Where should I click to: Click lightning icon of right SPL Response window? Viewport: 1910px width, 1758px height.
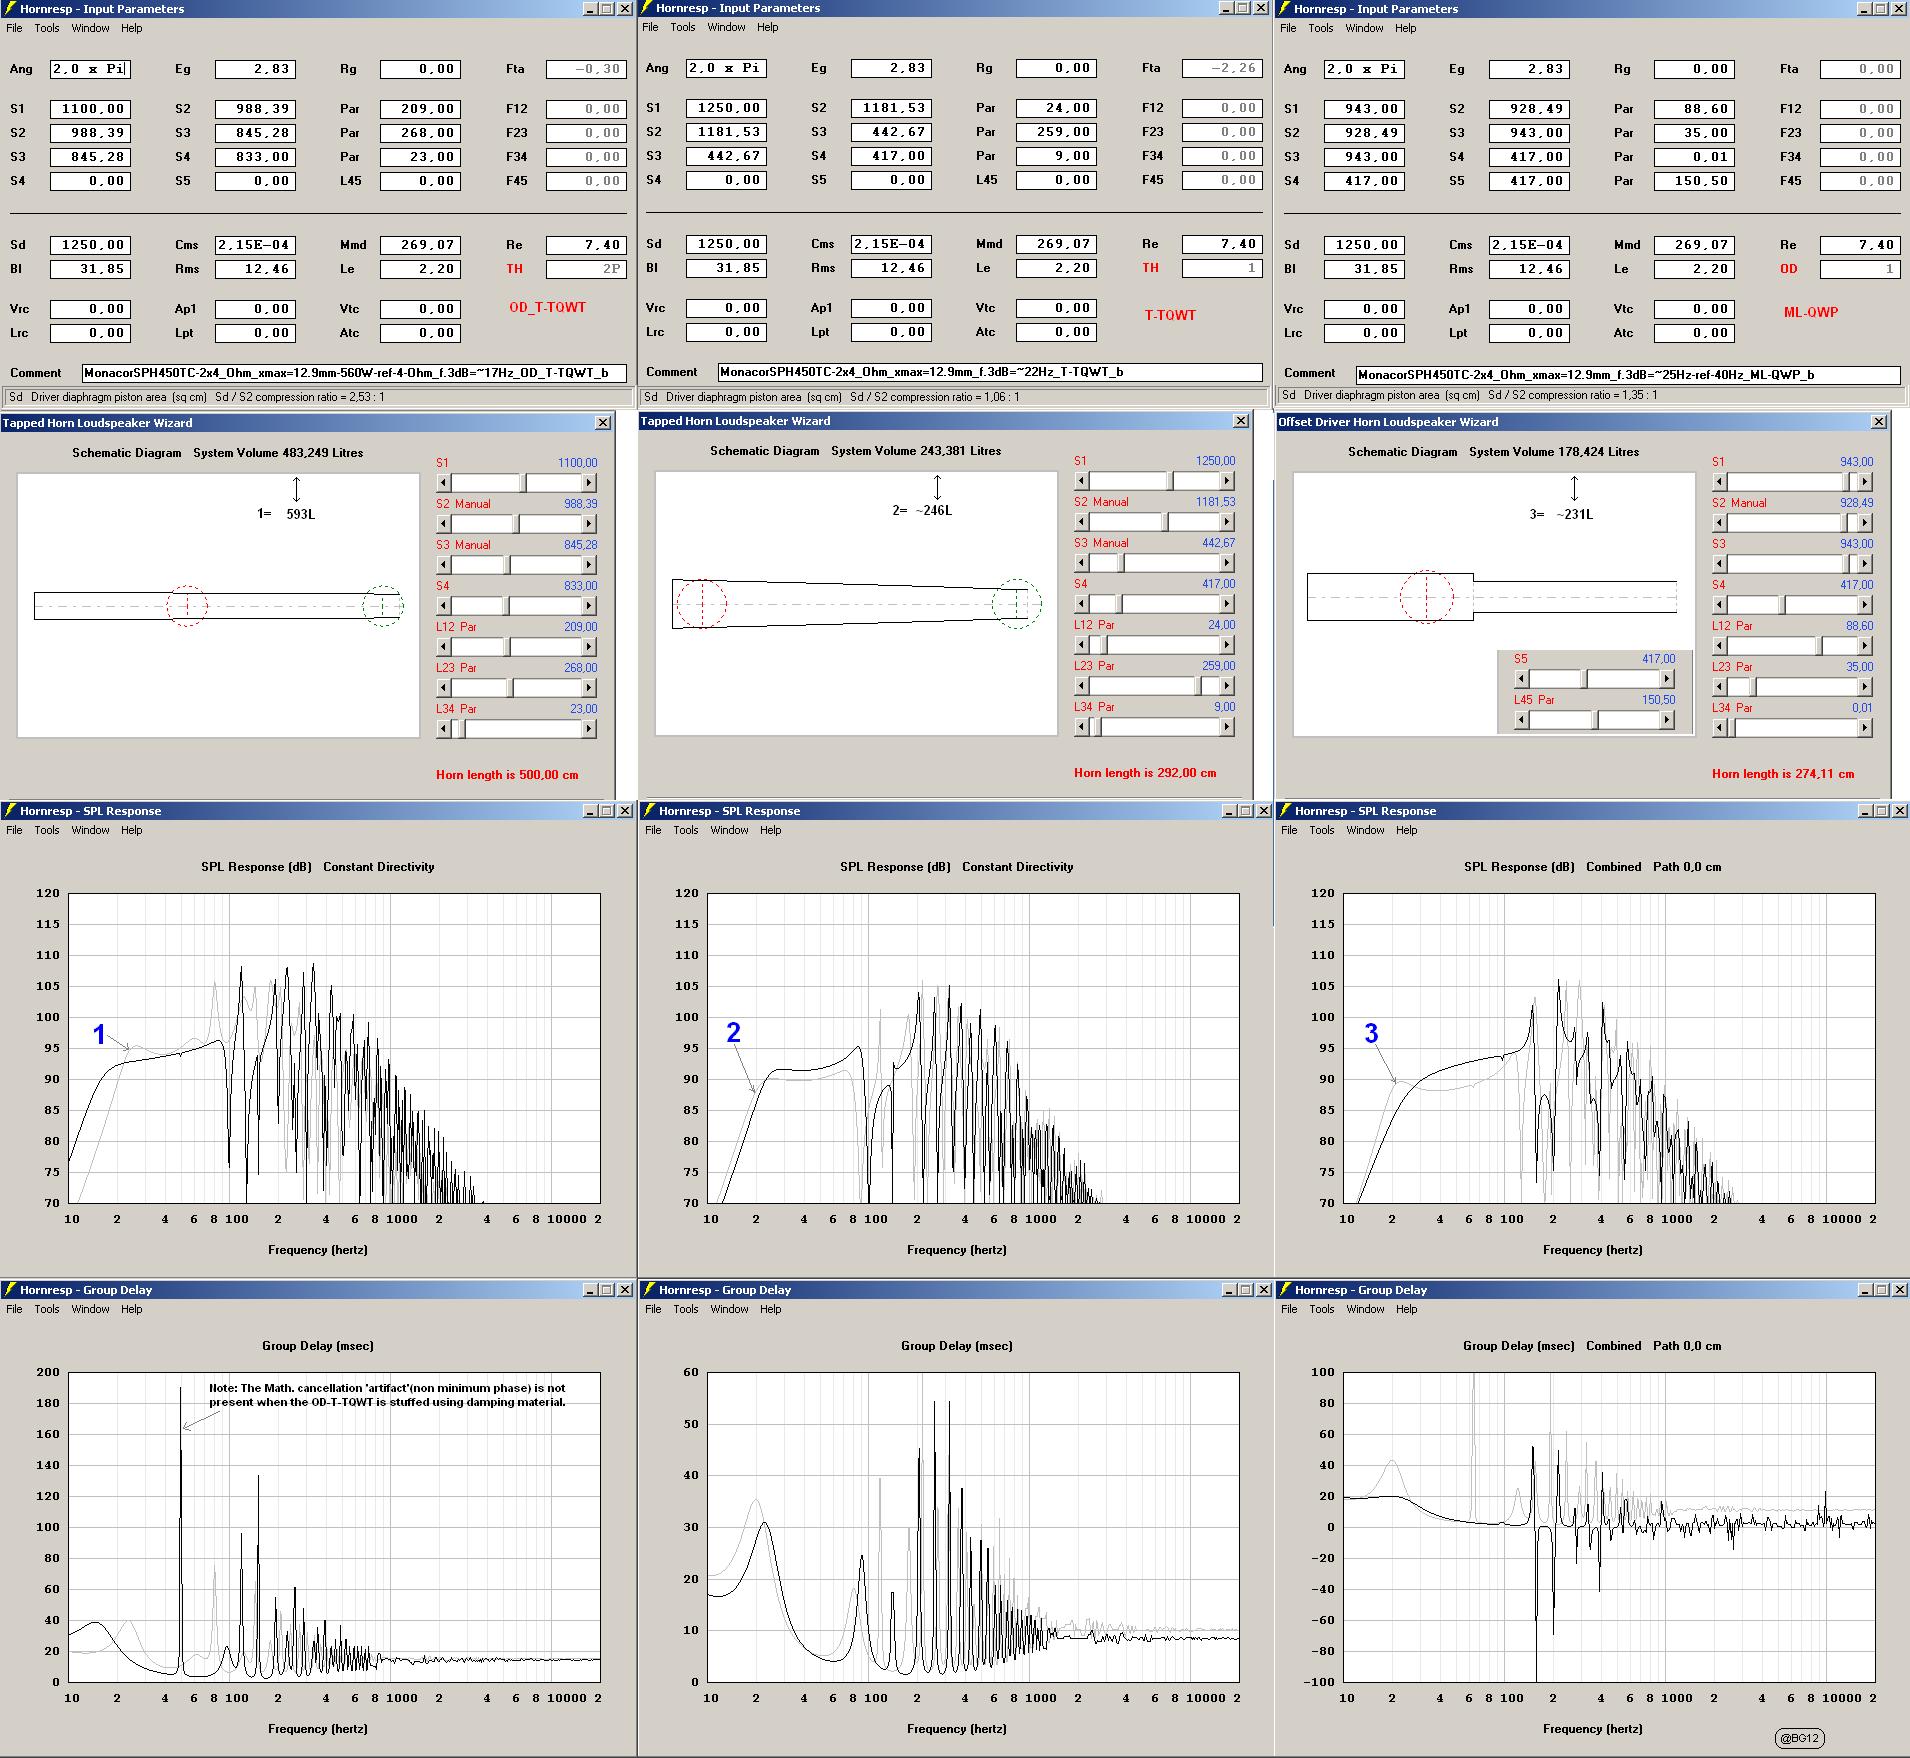click(x=1285, y=811)
